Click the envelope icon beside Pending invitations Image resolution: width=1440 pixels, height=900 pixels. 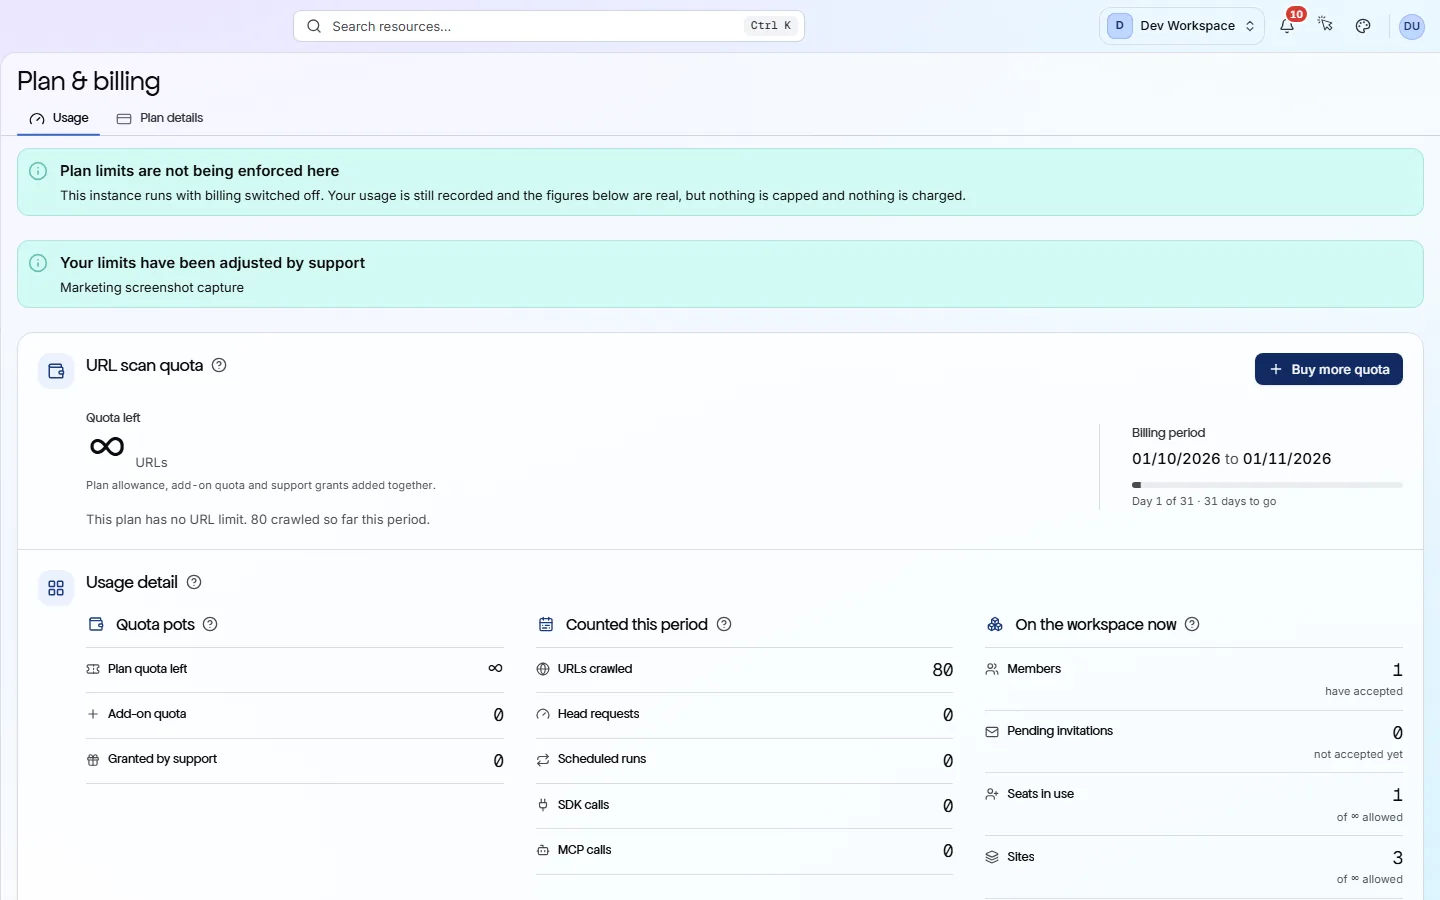point(992,732)
